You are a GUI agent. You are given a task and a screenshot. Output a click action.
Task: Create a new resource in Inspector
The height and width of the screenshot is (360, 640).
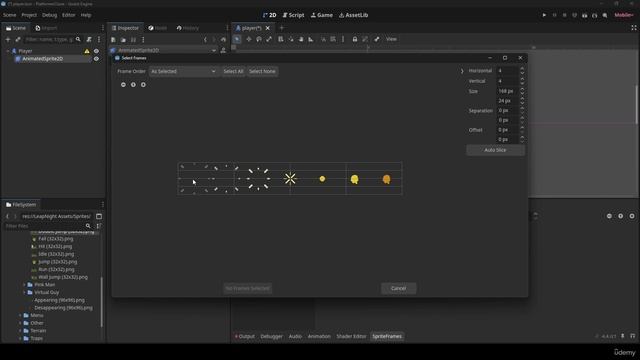113,40
